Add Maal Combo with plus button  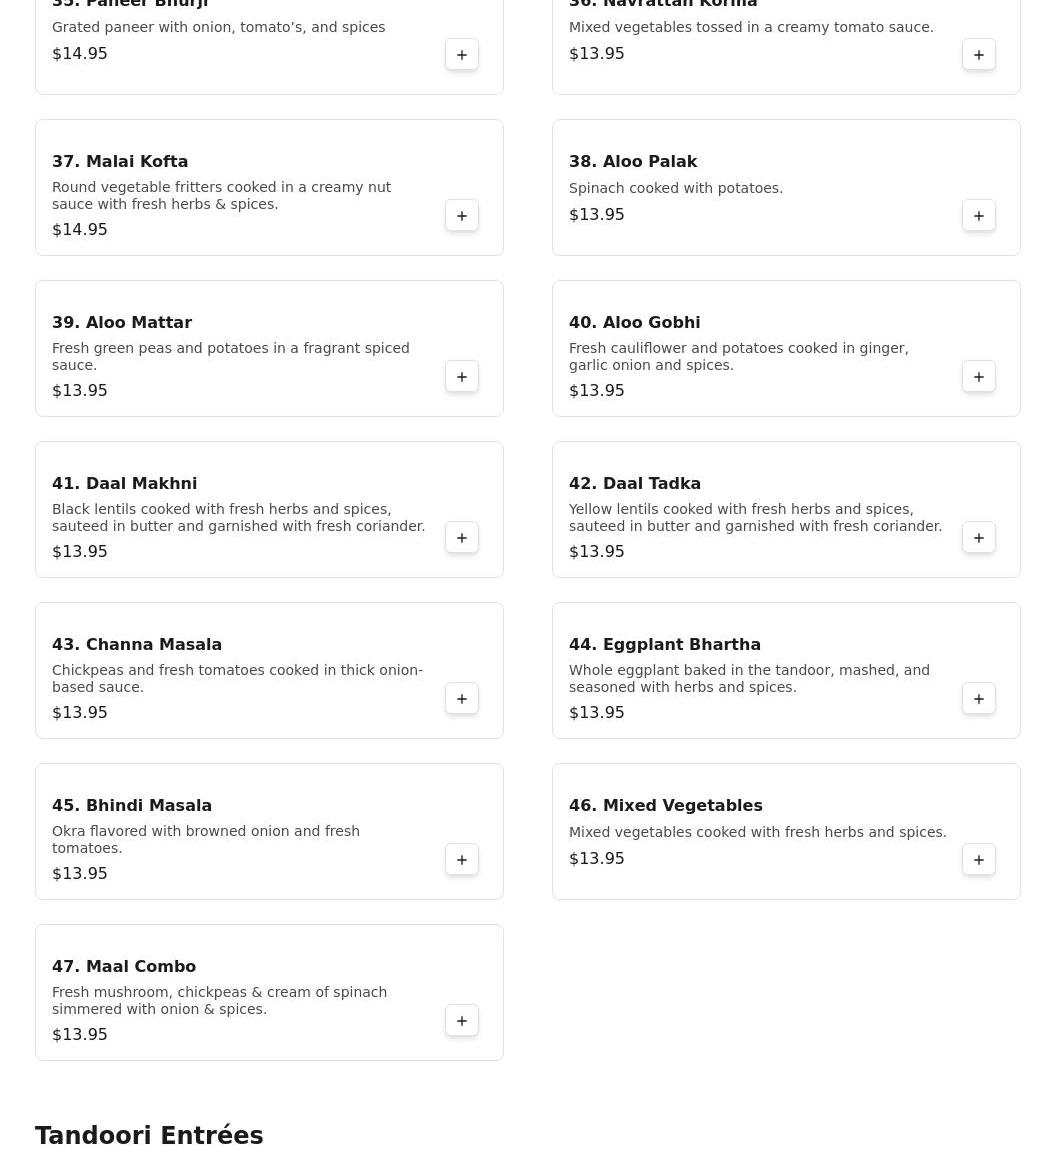(462, 1021)
